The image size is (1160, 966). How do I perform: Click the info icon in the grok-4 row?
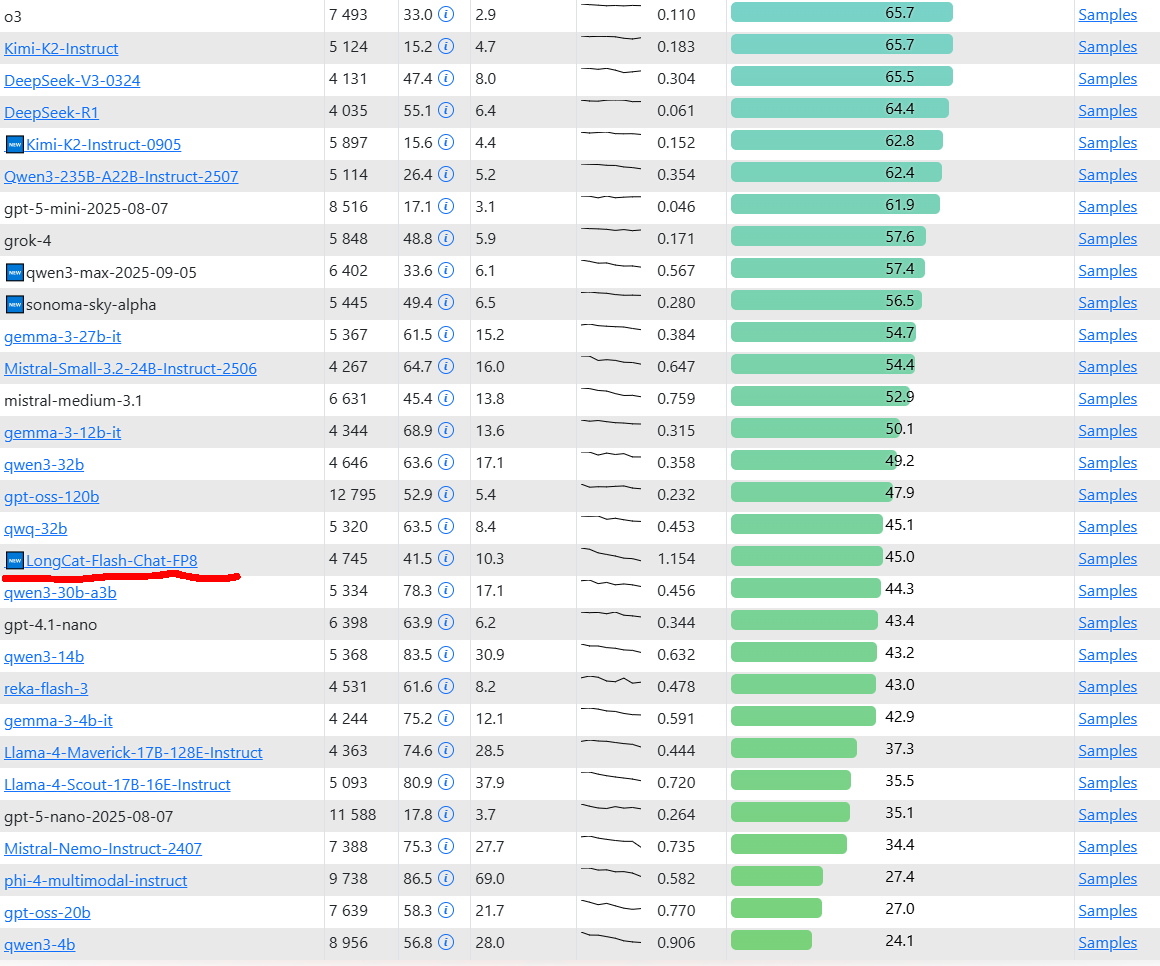click(445, 238)
